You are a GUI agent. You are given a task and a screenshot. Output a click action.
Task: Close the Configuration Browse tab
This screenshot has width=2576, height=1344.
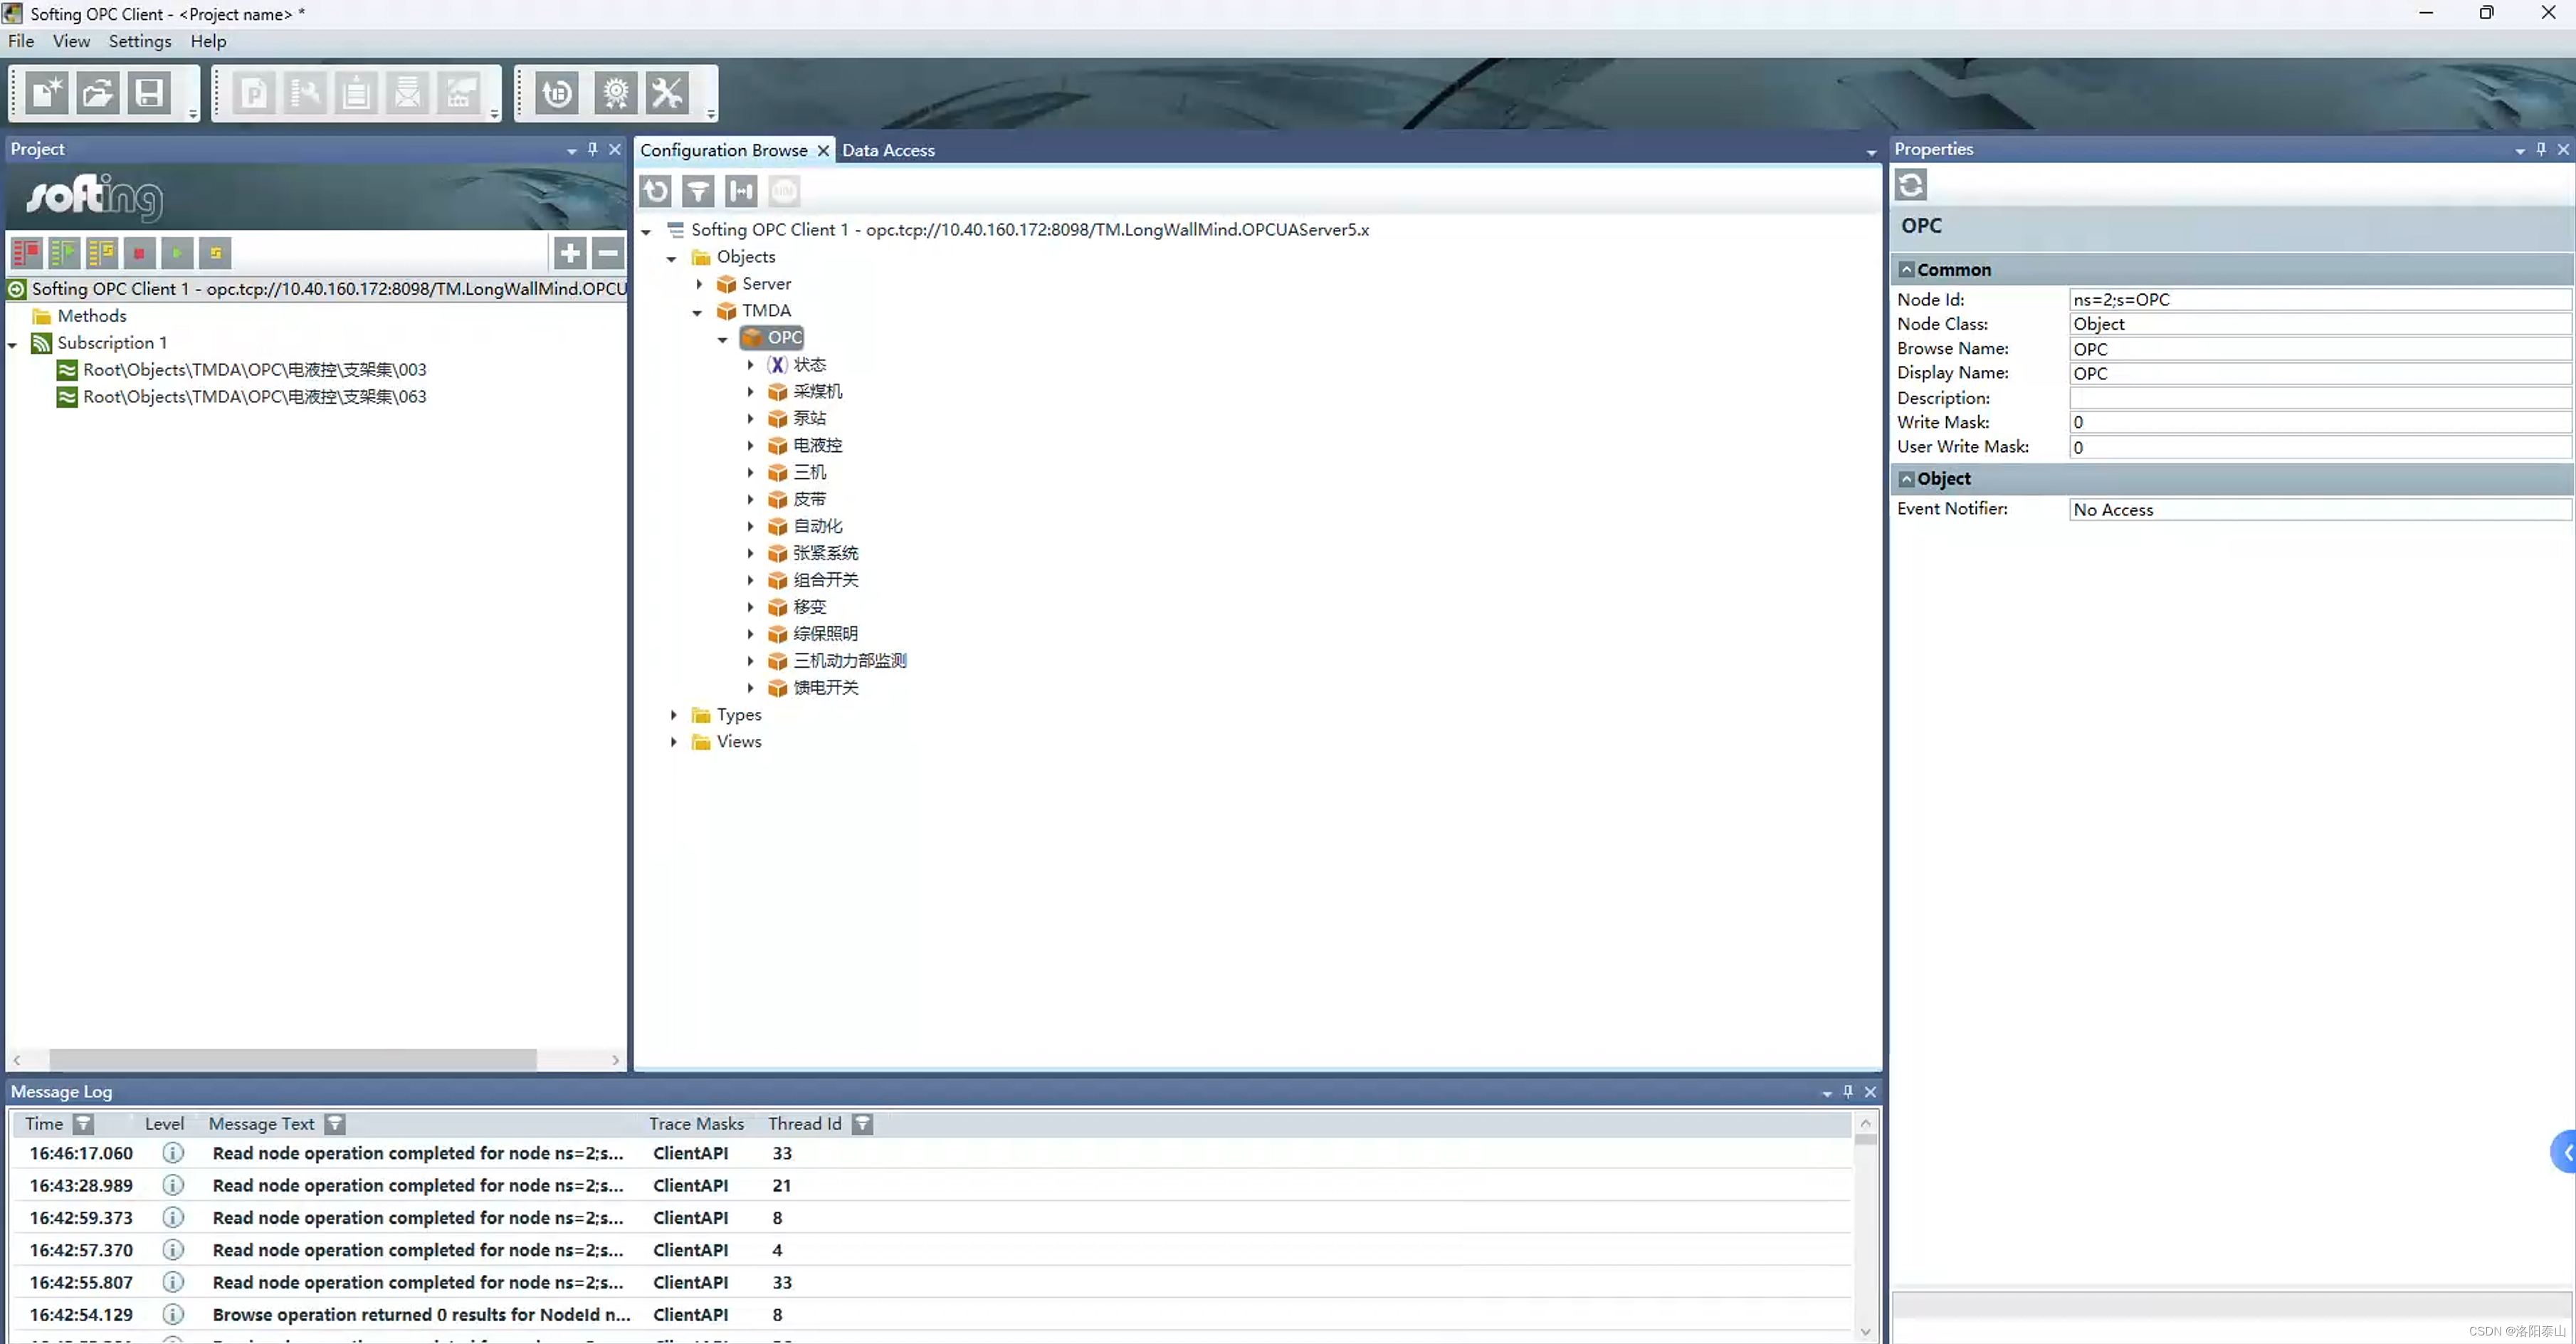pos(823,150)
